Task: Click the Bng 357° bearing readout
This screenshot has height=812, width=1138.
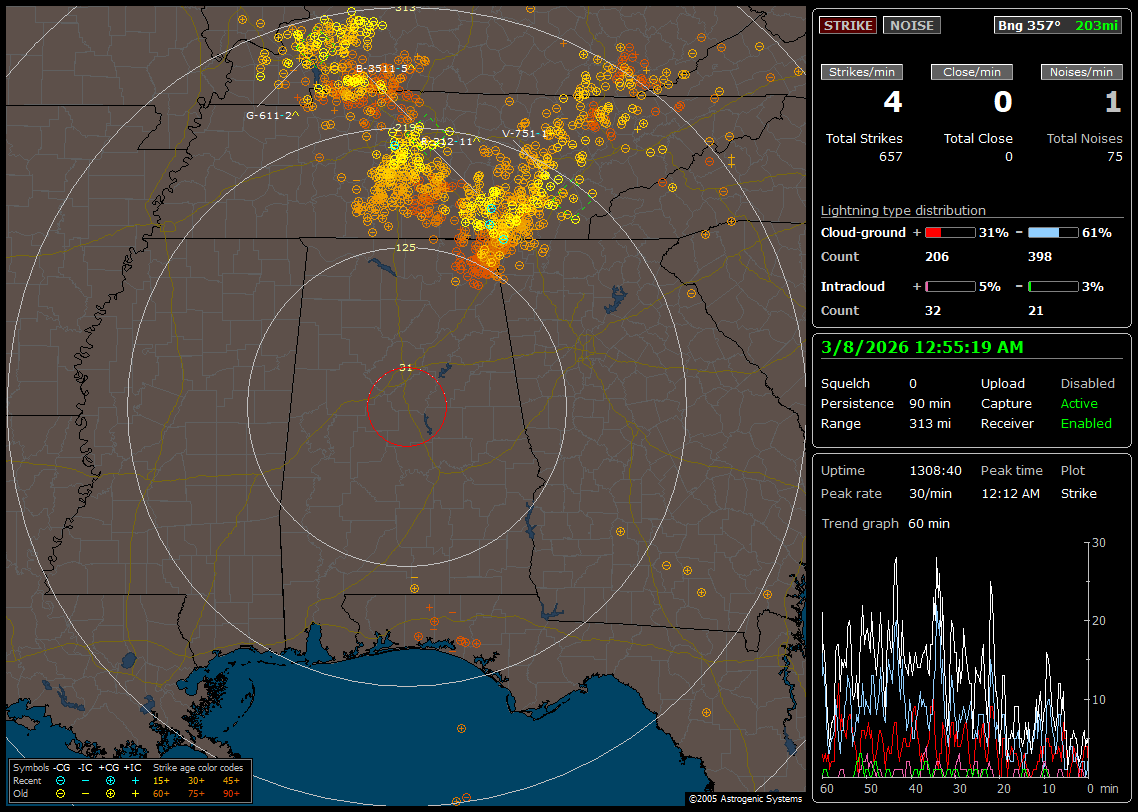Action: 1028,26
